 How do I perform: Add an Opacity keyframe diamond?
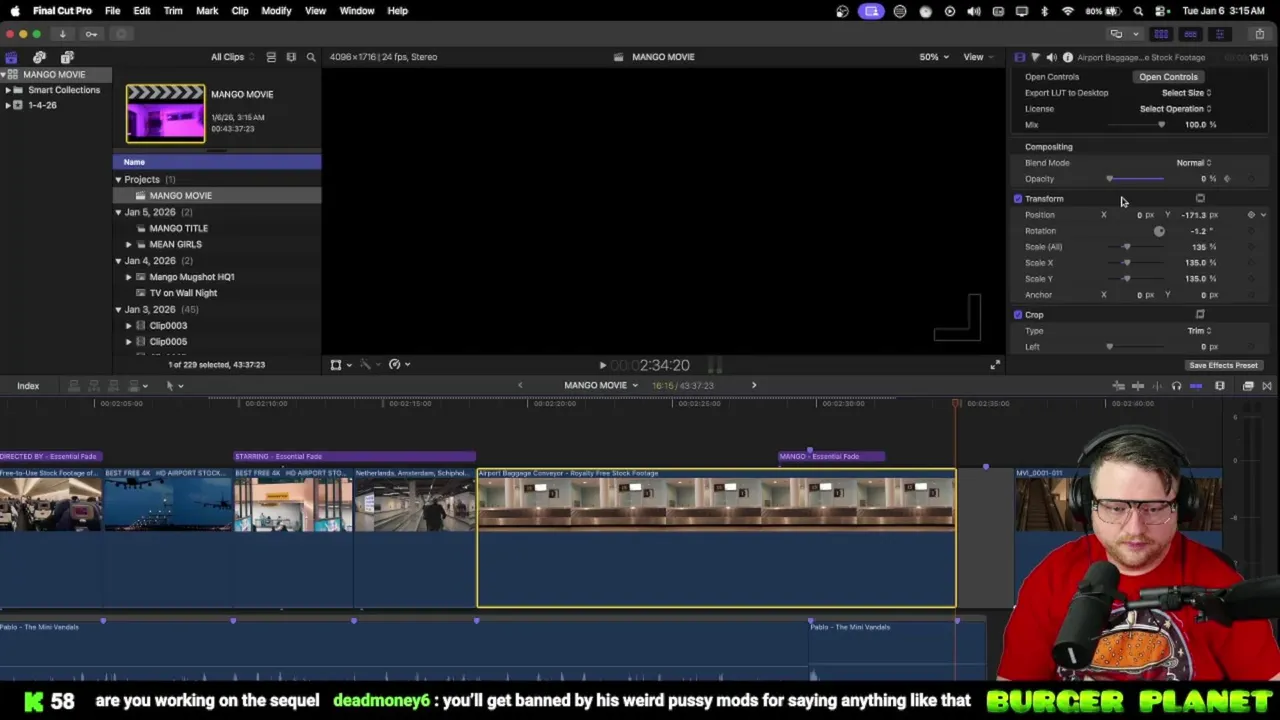click(1227, 179)
